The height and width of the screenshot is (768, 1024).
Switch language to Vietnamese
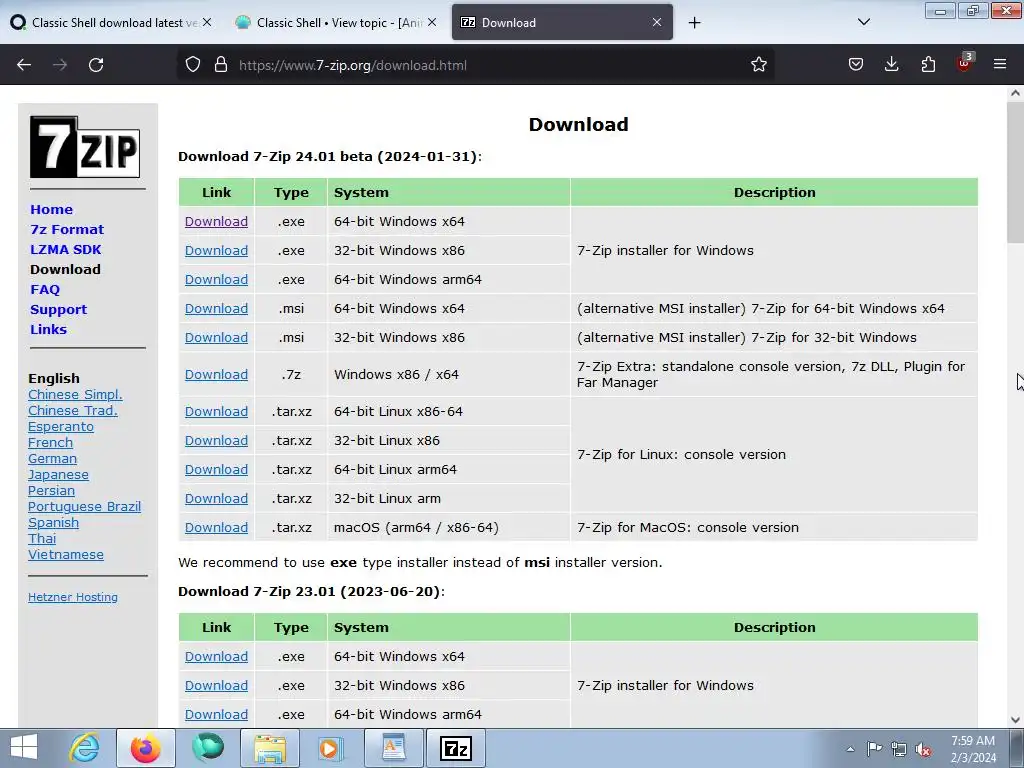click(x=65, y=554)
